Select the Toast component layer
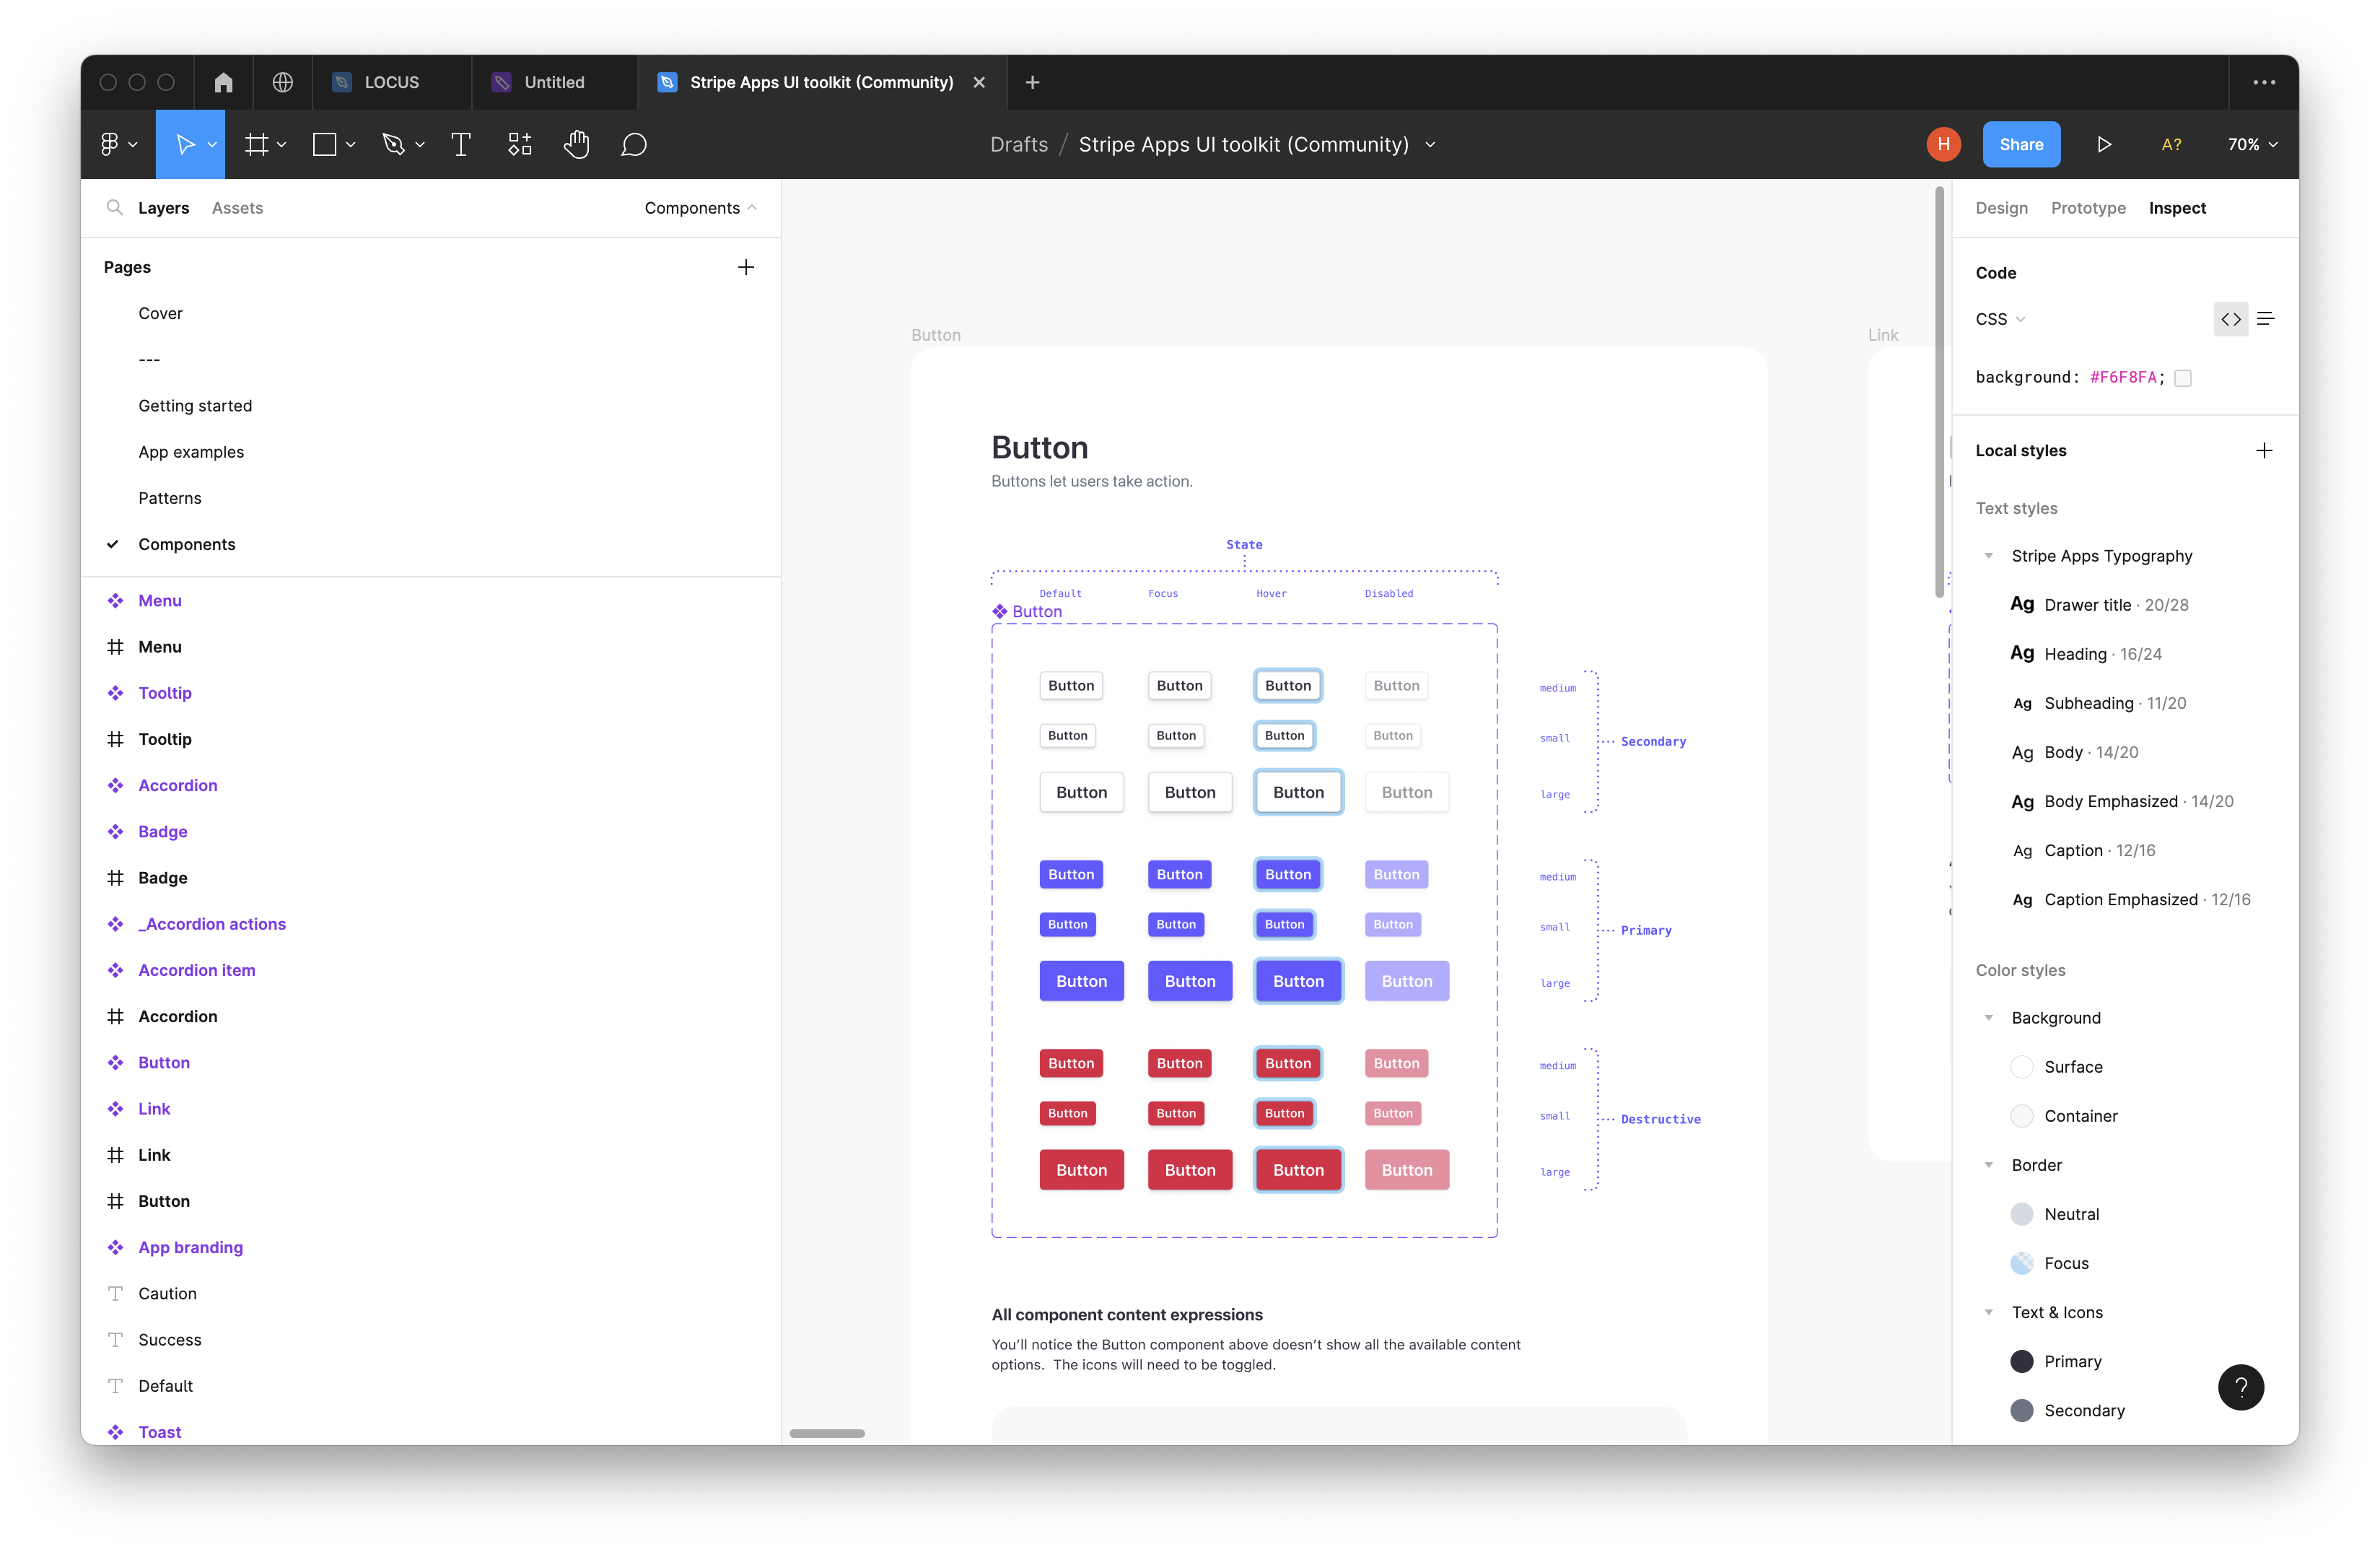Viewport: 2380px width, 1552px height. 160,1432
